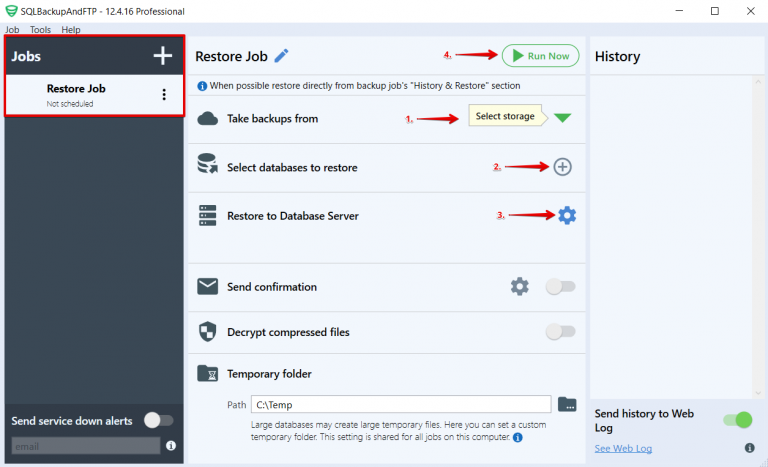This screenshot has height=467, width=768.
Task: Open the Job menu
Action: 12,30
